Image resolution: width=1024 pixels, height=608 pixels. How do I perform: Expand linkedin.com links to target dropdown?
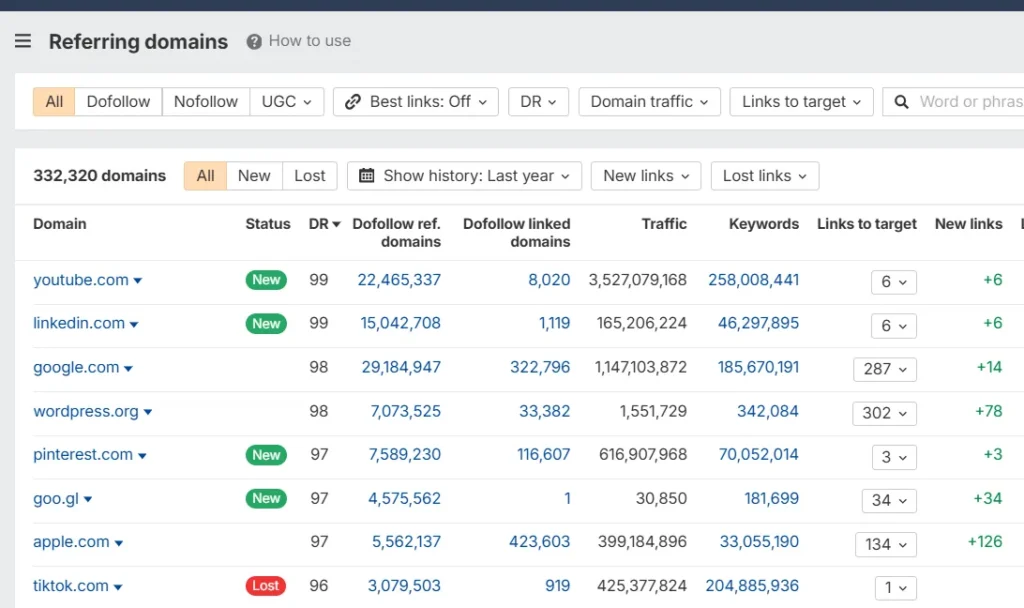894,326
